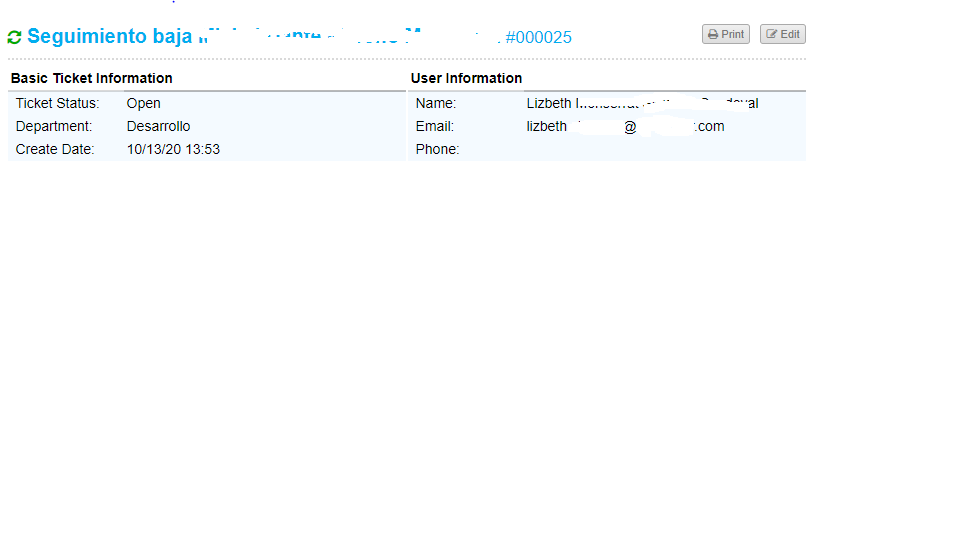Select the 'User Information' header

click(466, 78)
